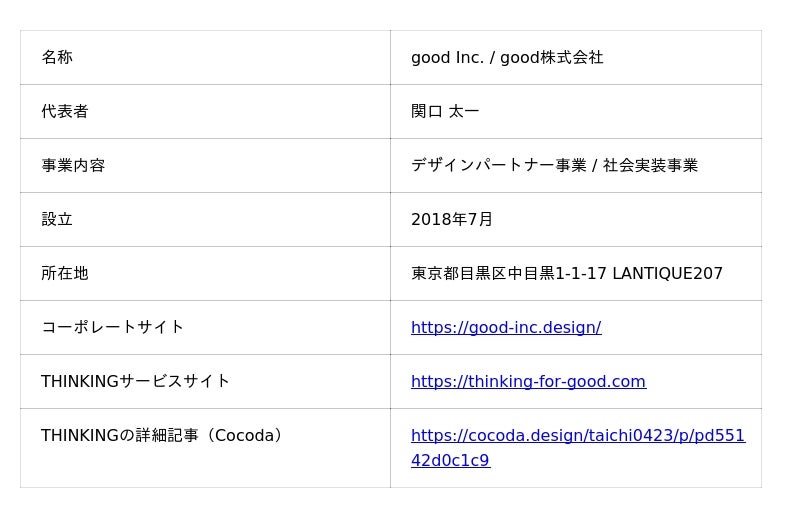Viewport: 800px width, 518px height.
Task: Click the THINKINGの詳細記事（Cocoda） label
Action: point(165,436)
